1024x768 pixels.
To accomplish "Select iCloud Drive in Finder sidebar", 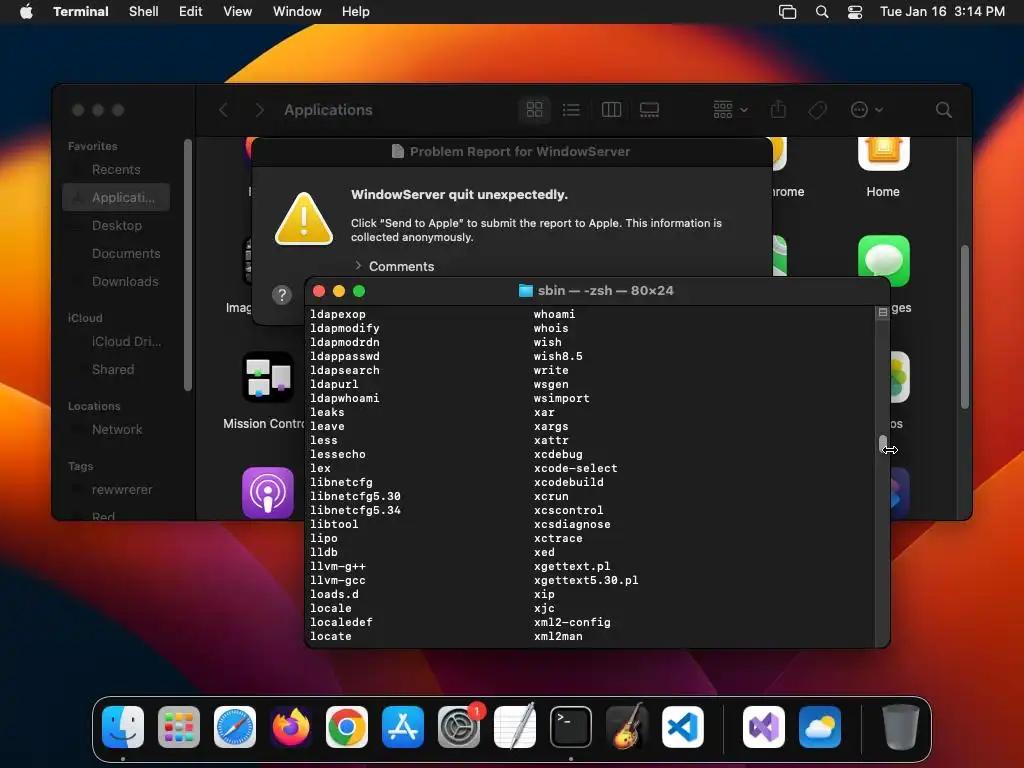I will [116, 342].
